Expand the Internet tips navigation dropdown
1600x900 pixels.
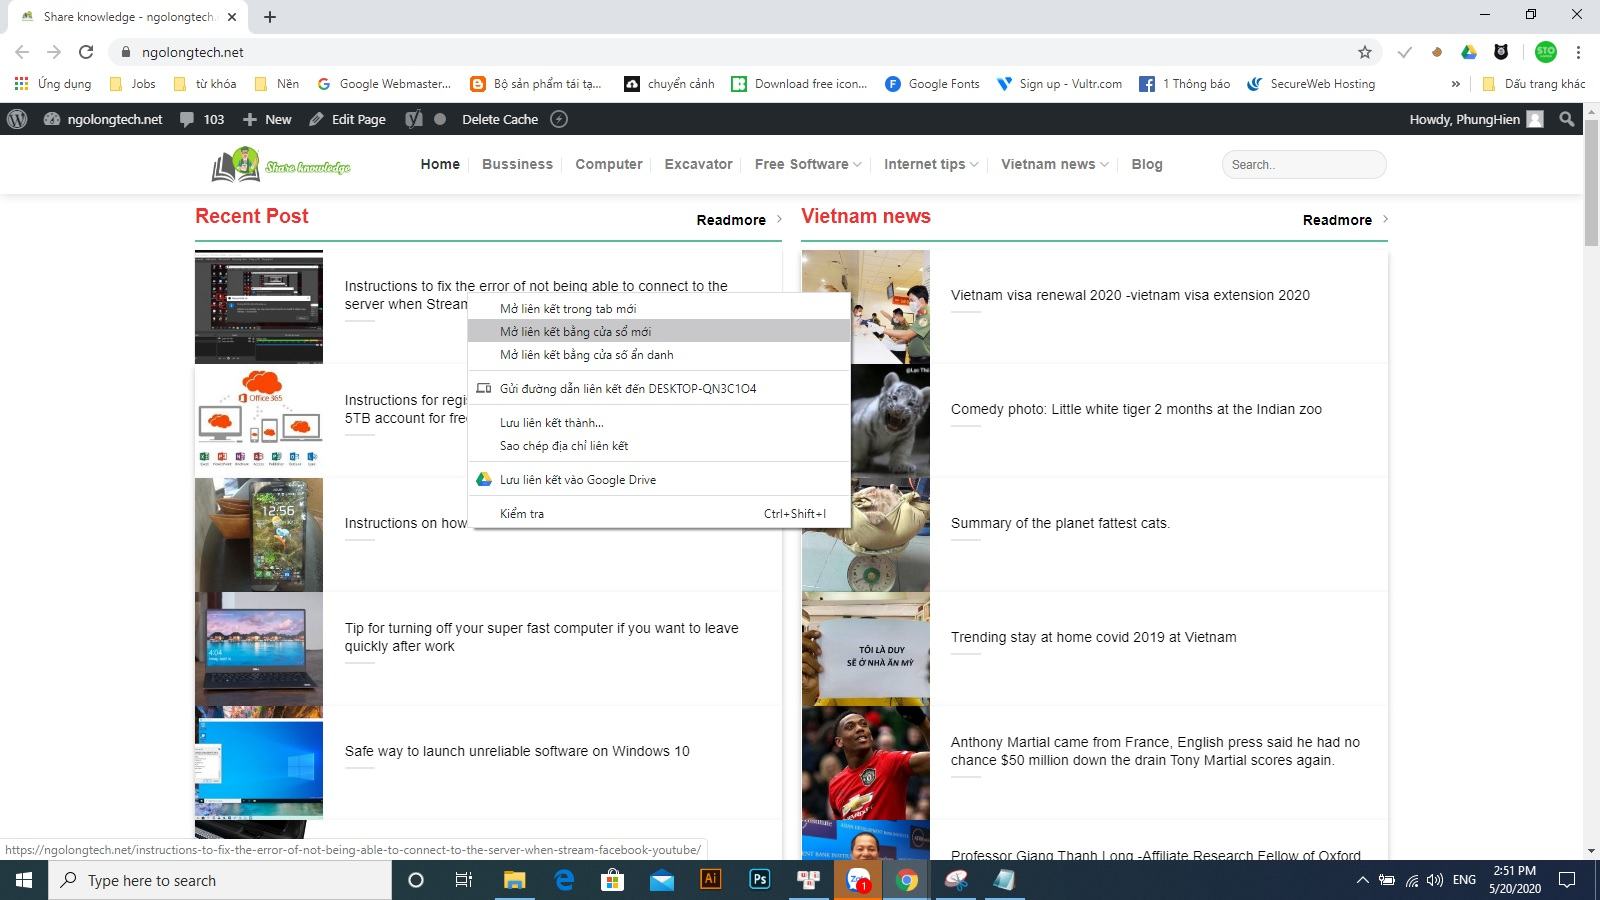coord(930,164)
